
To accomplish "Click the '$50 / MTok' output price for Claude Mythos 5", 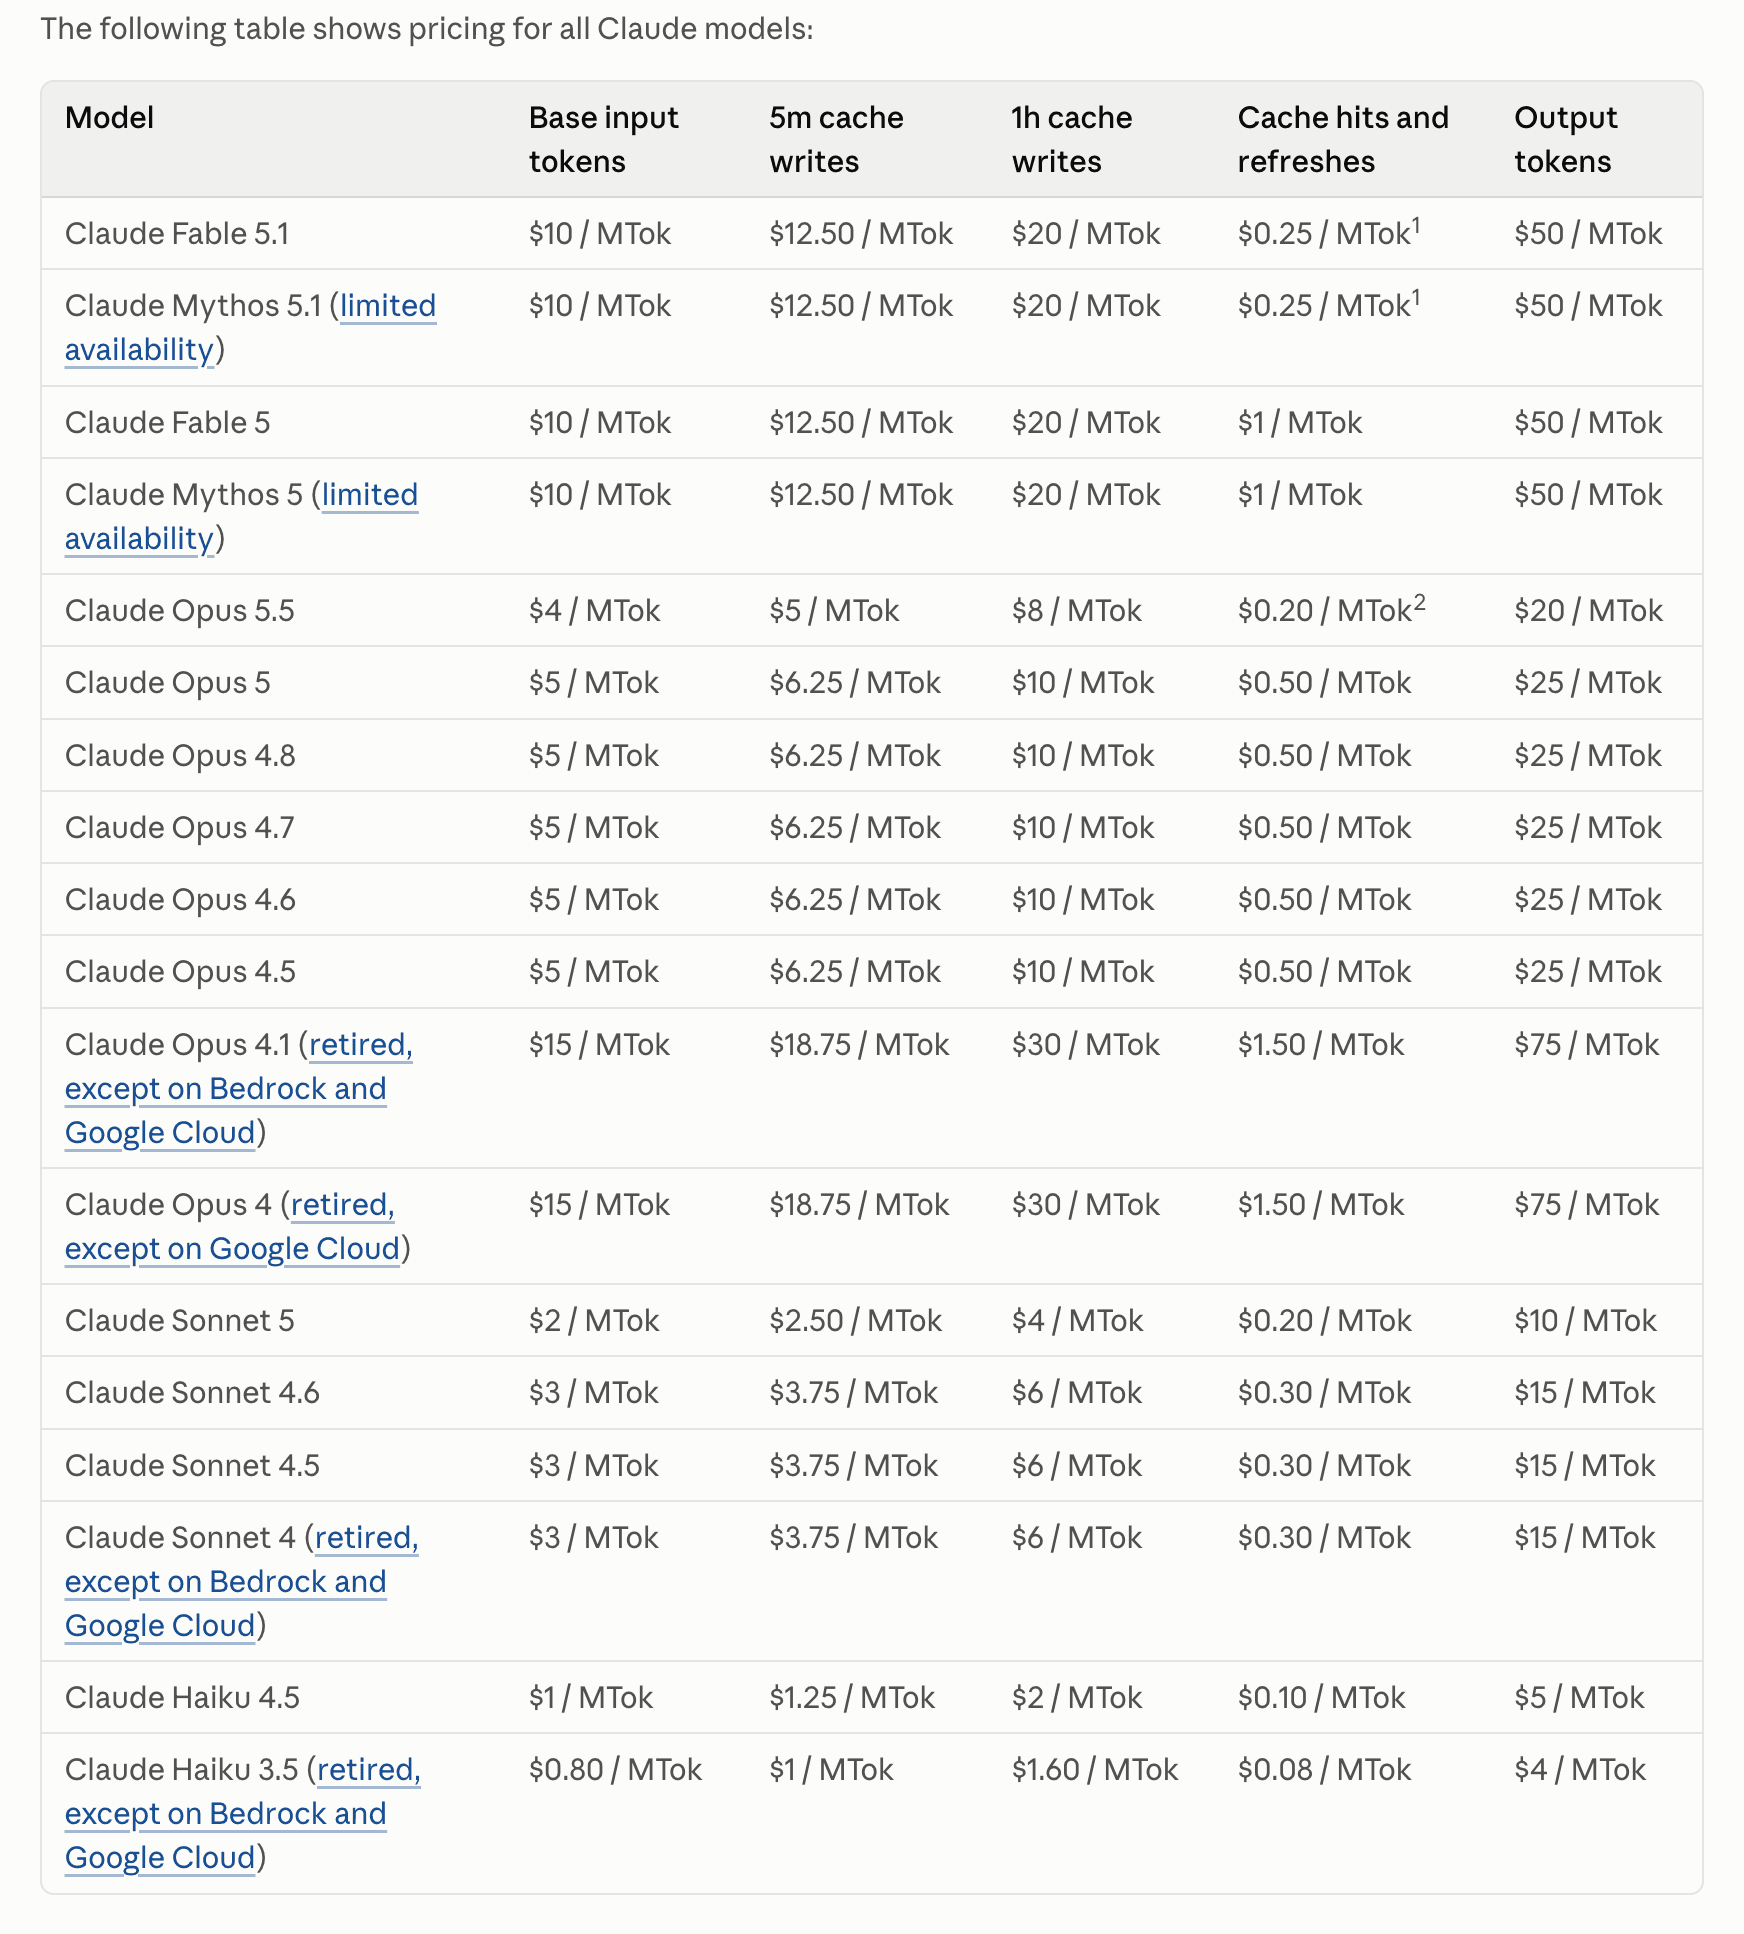I will [1588, 495].
